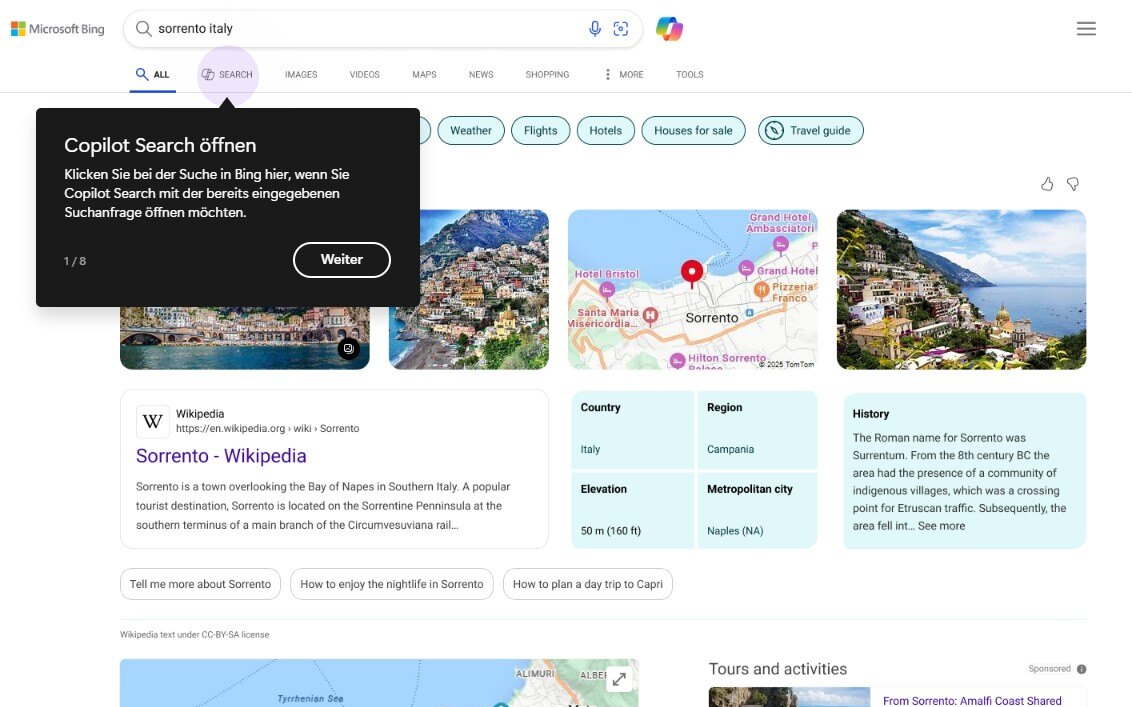Open the coastal sea view photo thumbnail
The width and height of the screenshot is (1132, 707).
962,290
